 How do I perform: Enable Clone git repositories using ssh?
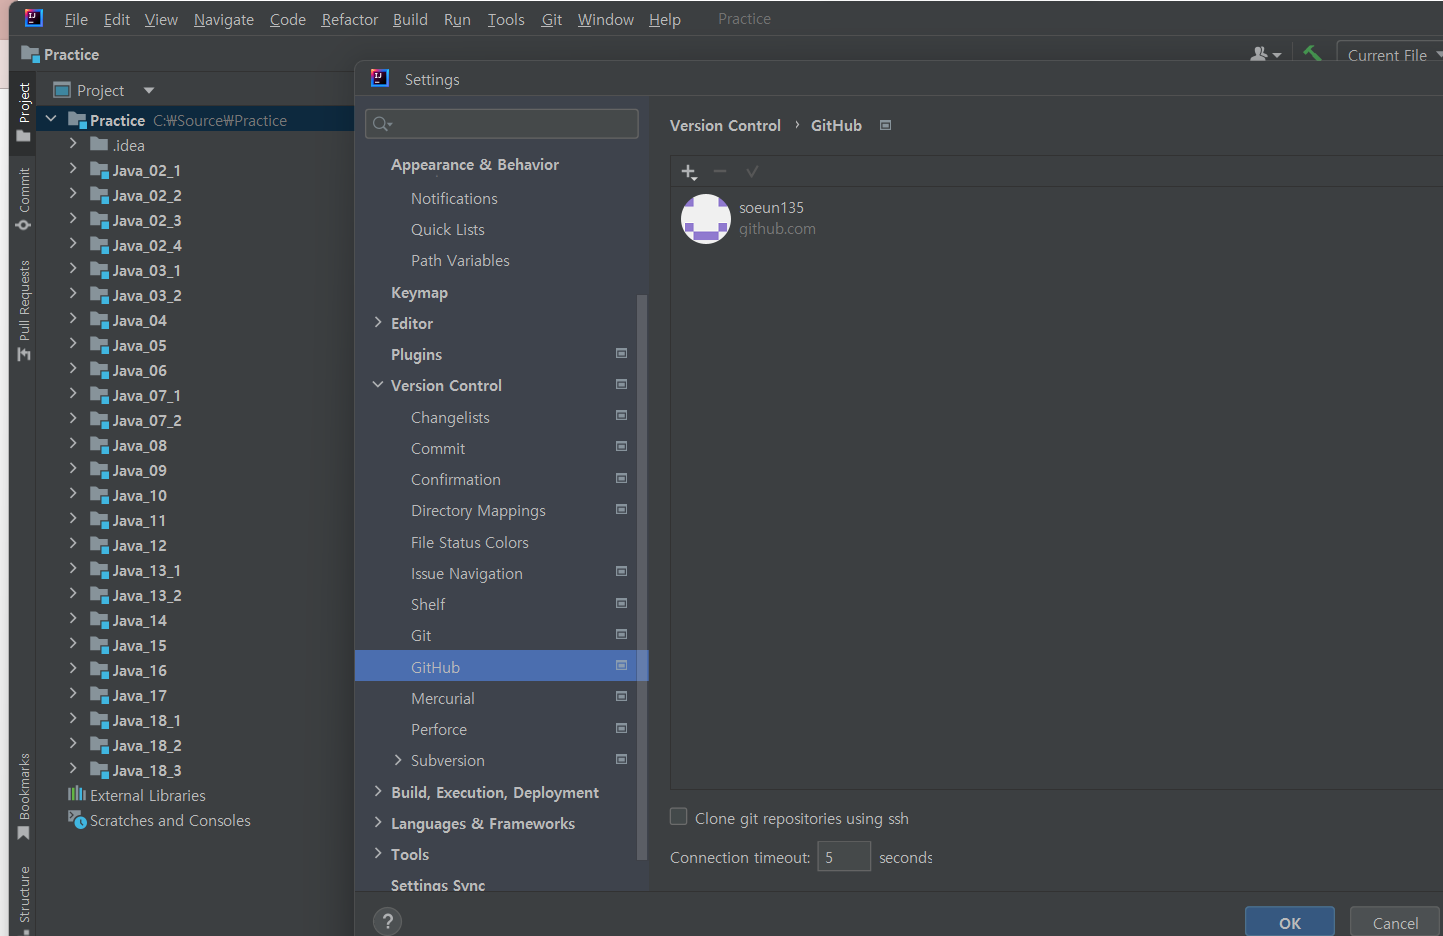coord(678,817)
